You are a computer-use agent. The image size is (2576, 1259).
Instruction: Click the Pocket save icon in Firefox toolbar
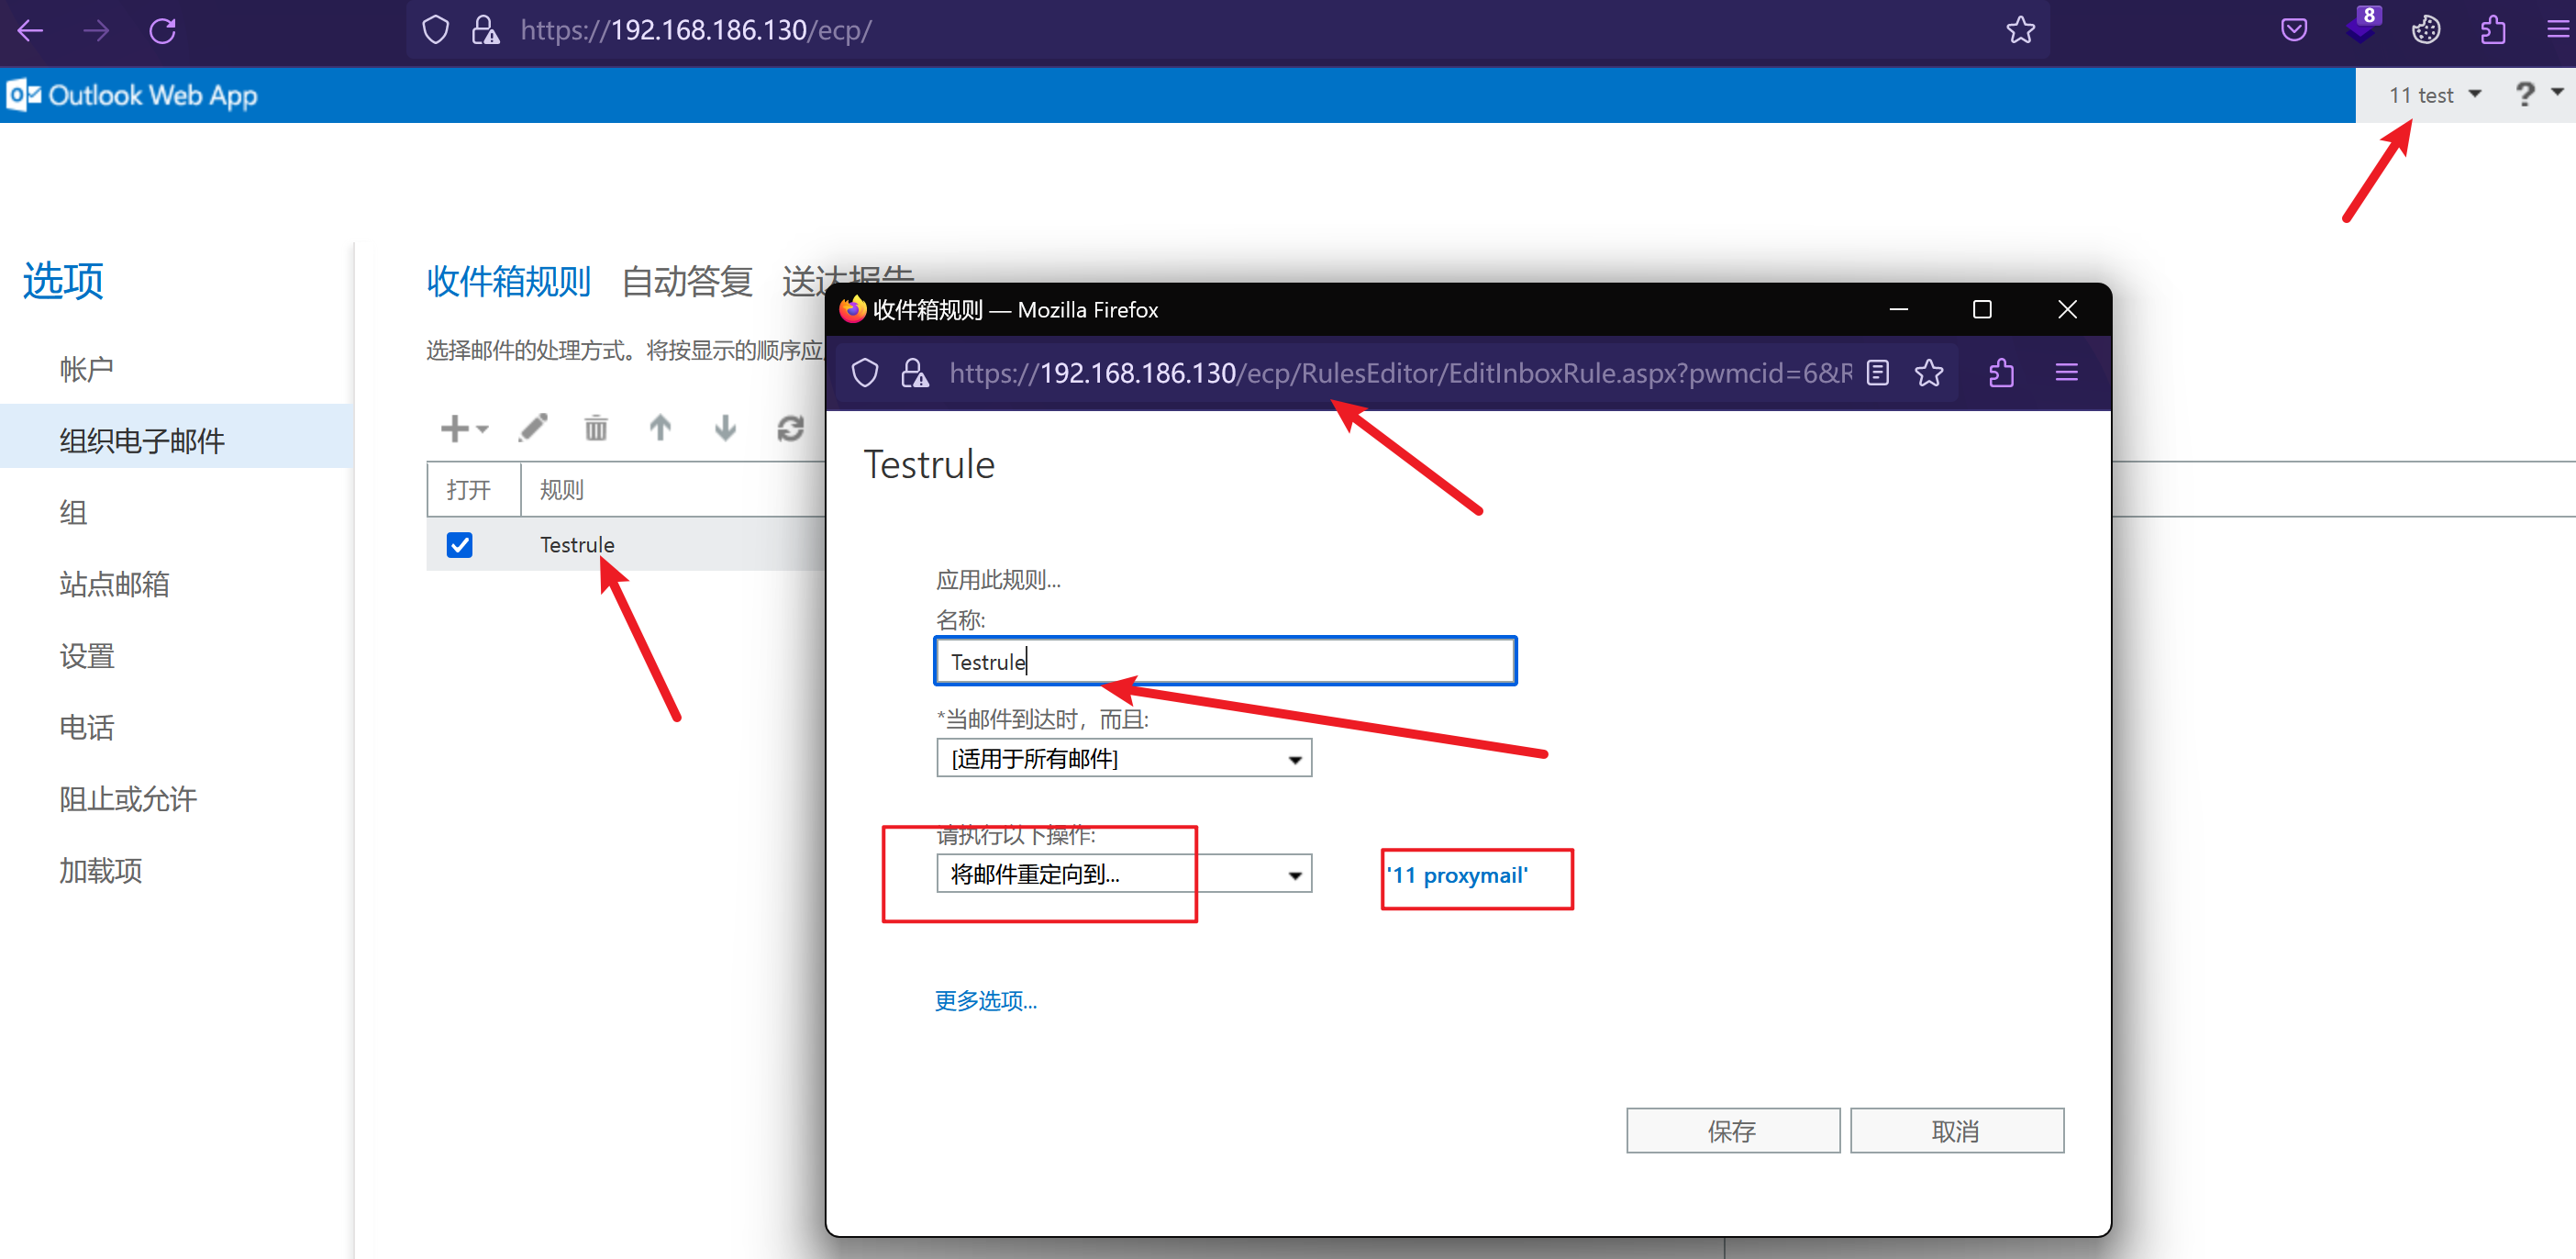click(x=2294, y=30)
